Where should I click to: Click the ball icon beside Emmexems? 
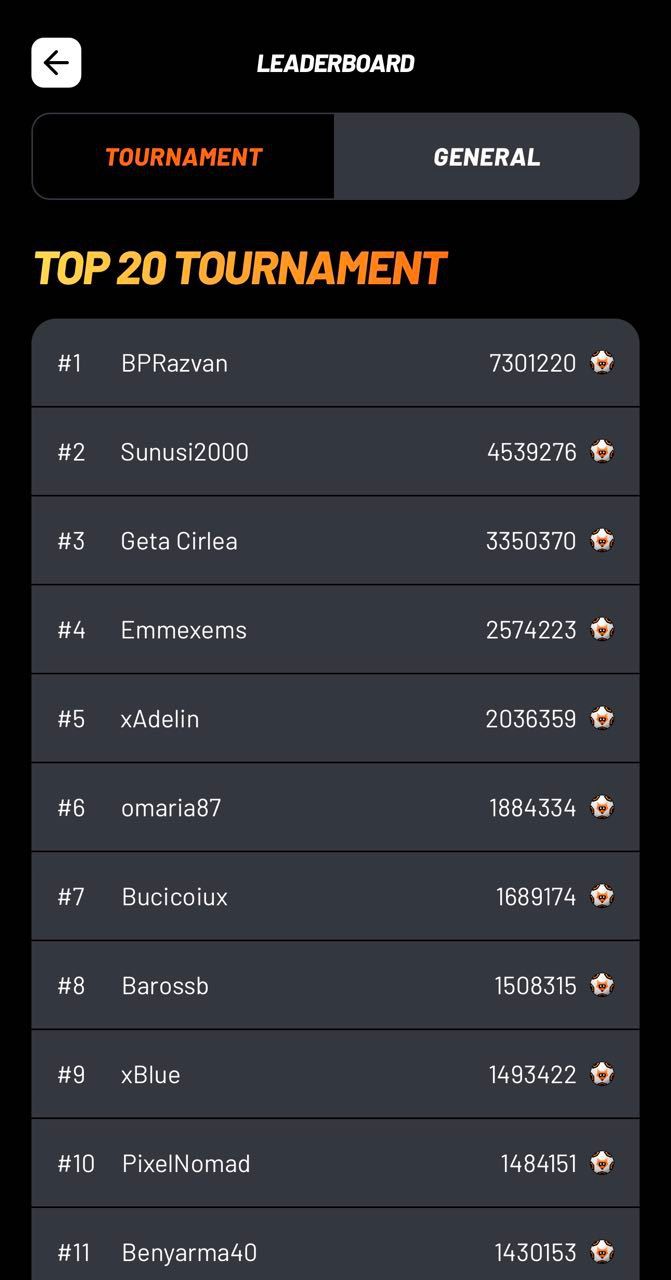604,629
